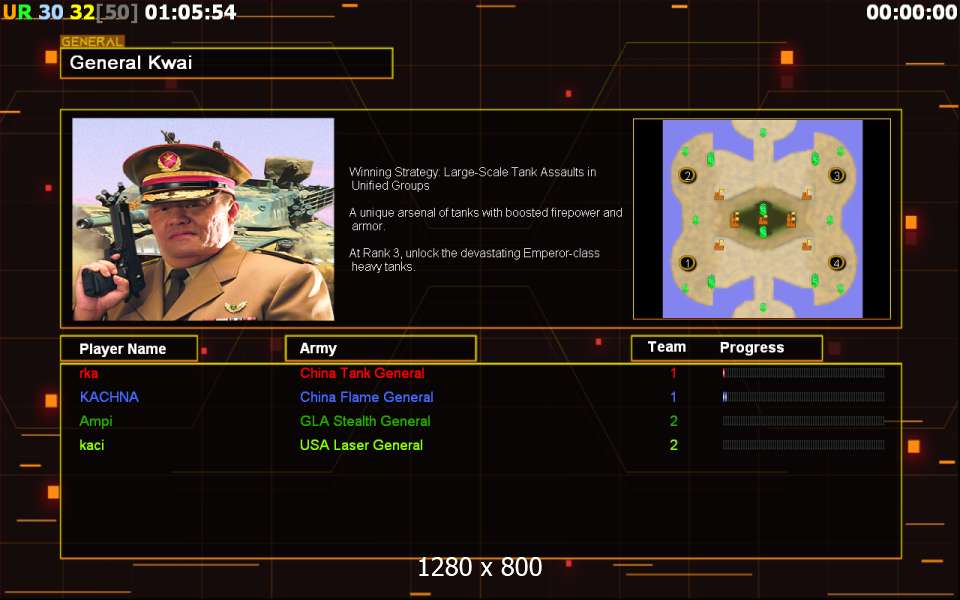Image resolution: width=960 pixels, height=600 pixels.
Task: Click China Tank General army entry
Action: [362, 373]
